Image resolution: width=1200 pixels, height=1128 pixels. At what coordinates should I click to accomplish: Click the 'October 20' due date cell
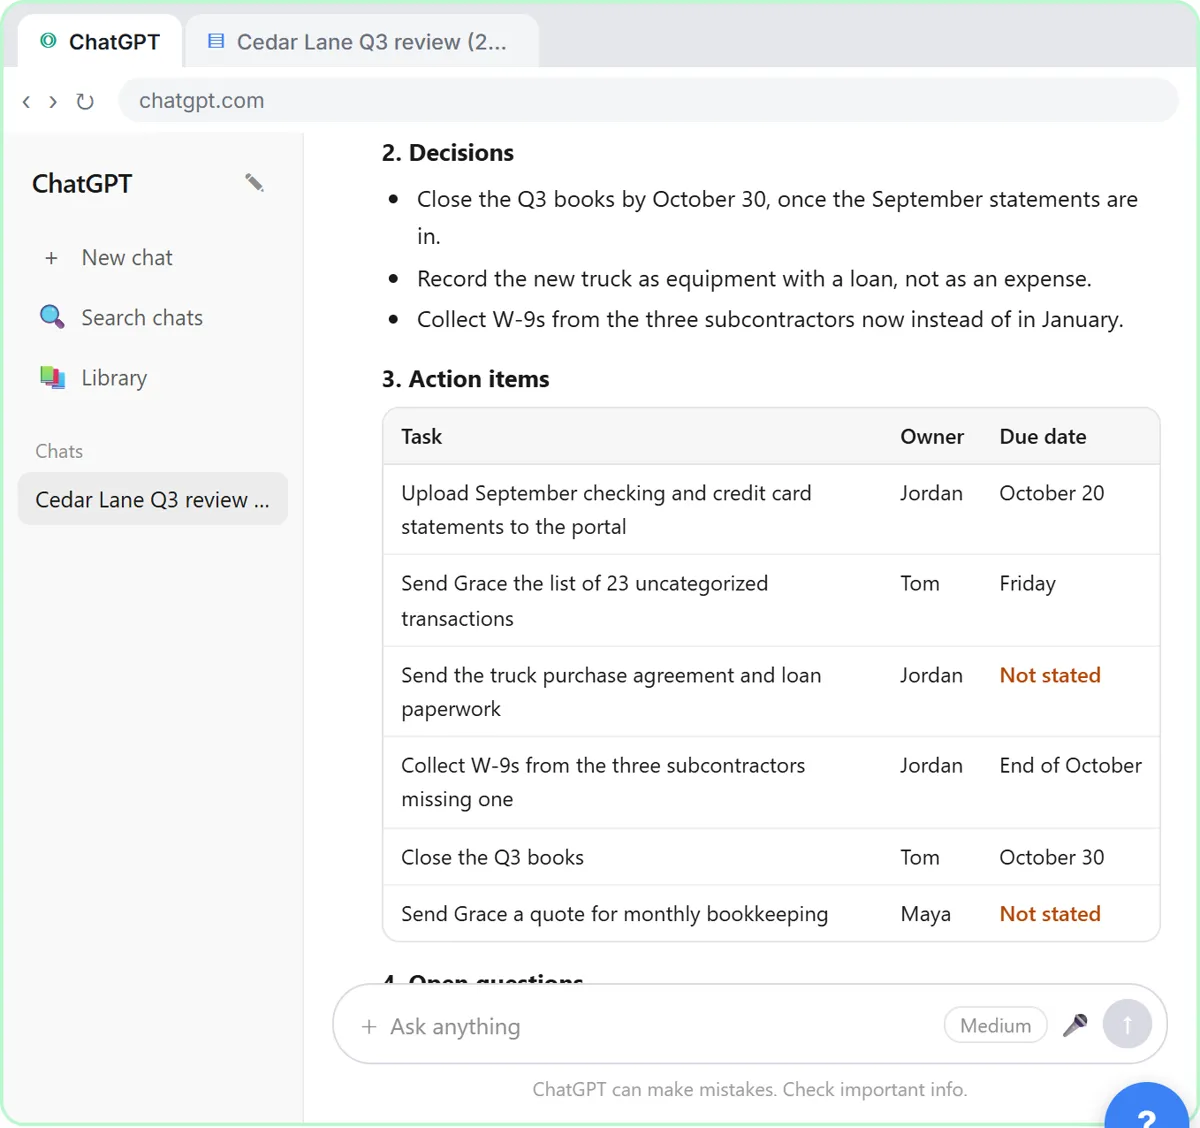pyautogui.click(x=1052, y=493)
